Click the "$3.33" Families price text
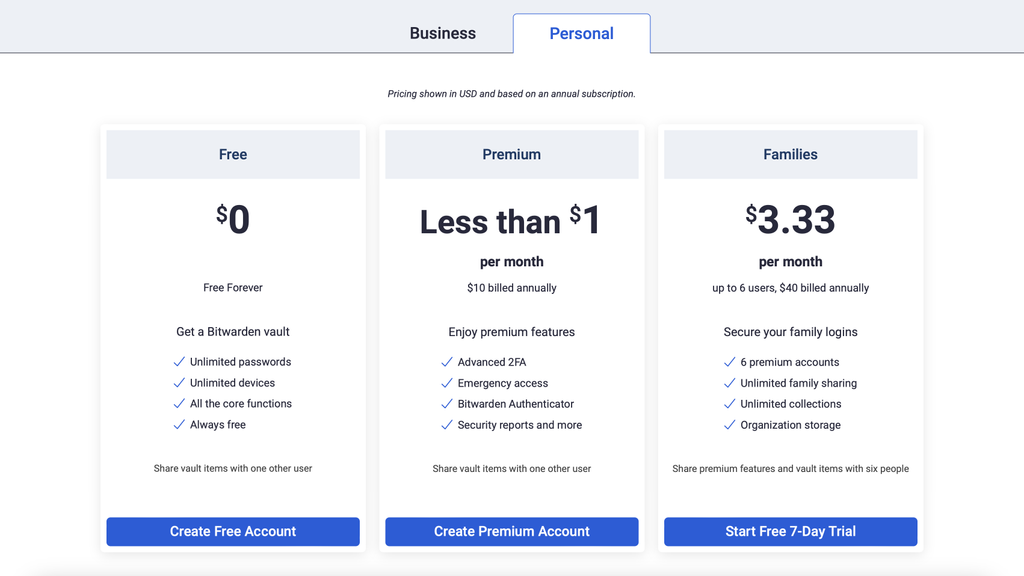The image size is (1024, 576). pos(790,220)
